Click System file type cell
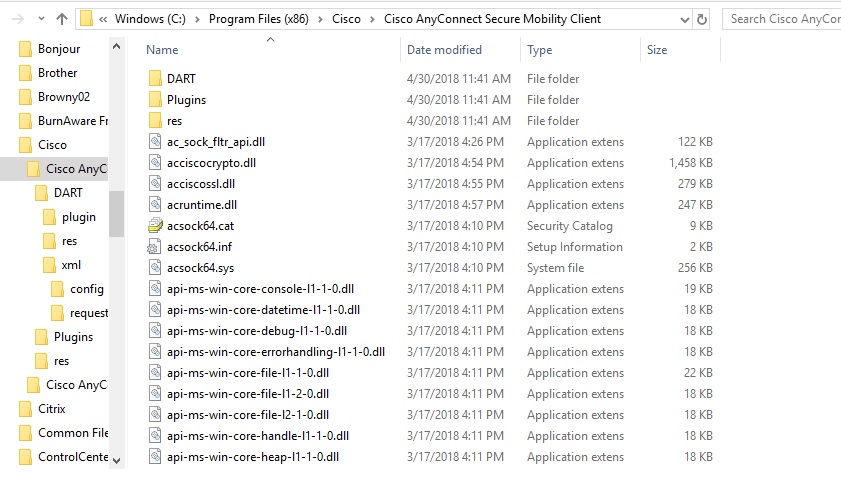This screenshot has width=841, height=479. (x=555, y=268)
